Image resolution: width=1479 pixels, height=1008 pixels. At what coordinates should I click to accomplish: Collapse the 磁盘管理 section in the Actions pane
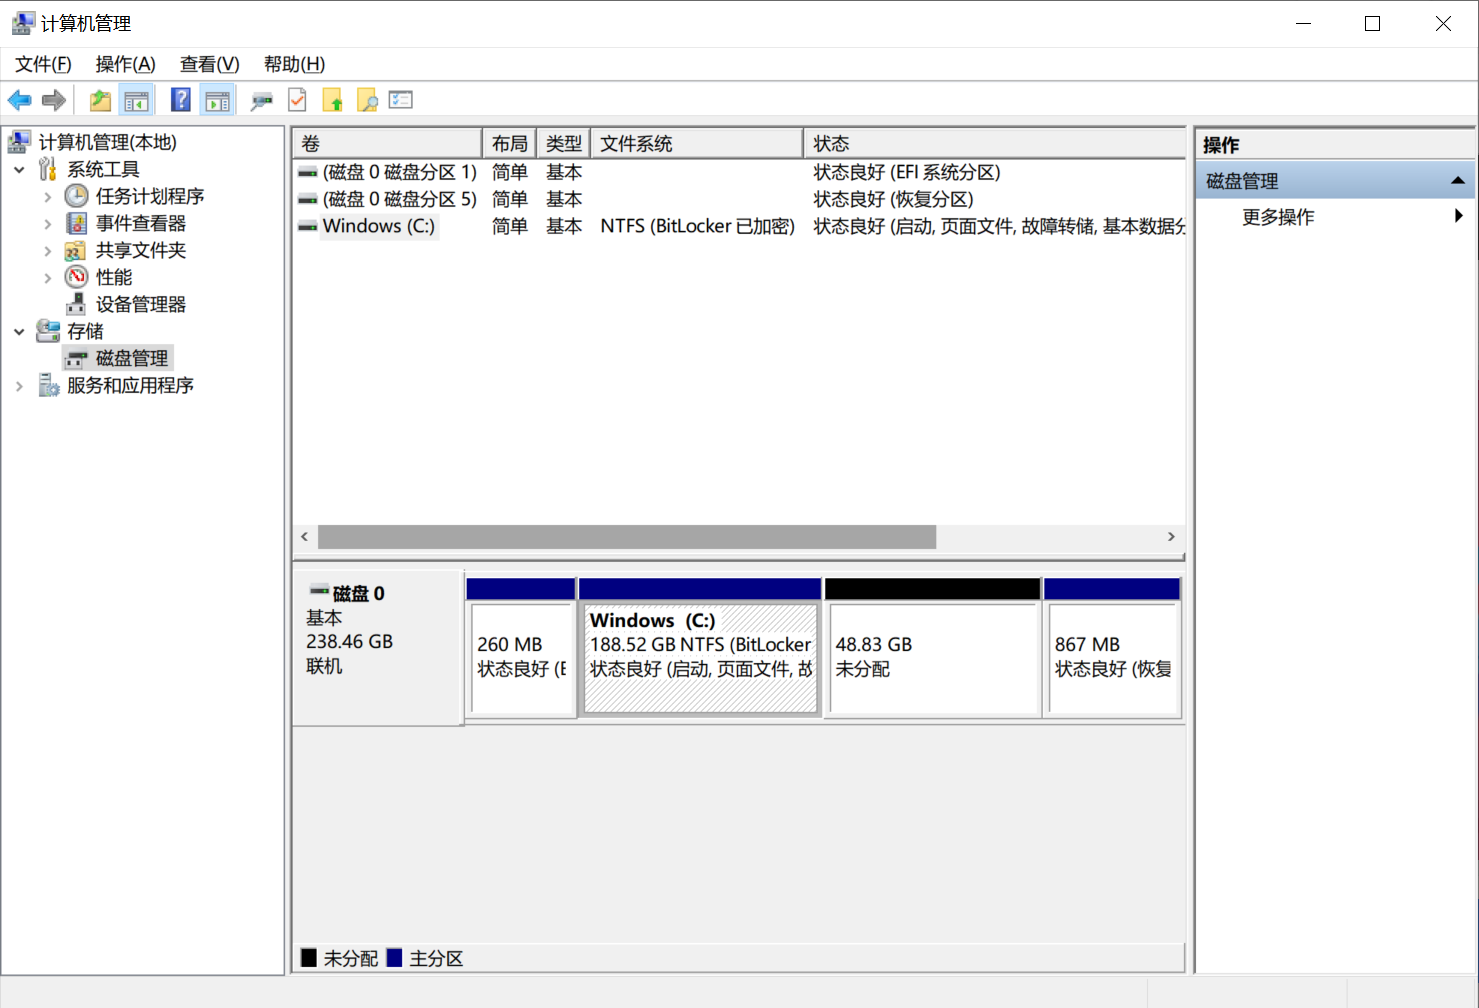pos(1458,180)
